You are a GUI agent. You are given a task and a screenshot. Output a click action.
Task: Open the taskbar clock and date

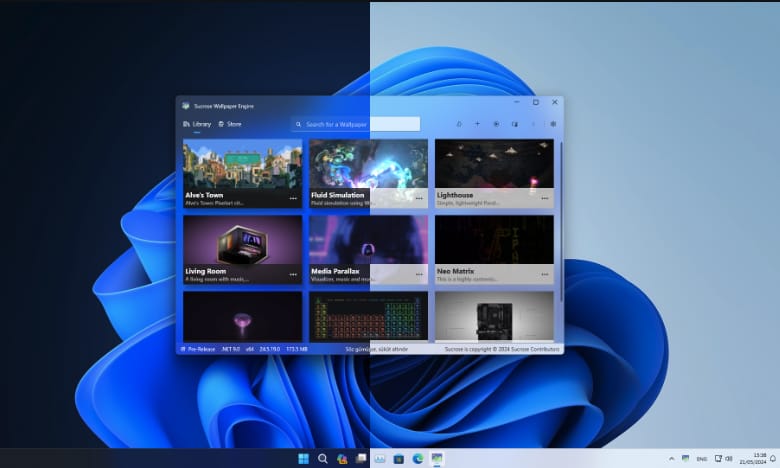coord(753,459)
